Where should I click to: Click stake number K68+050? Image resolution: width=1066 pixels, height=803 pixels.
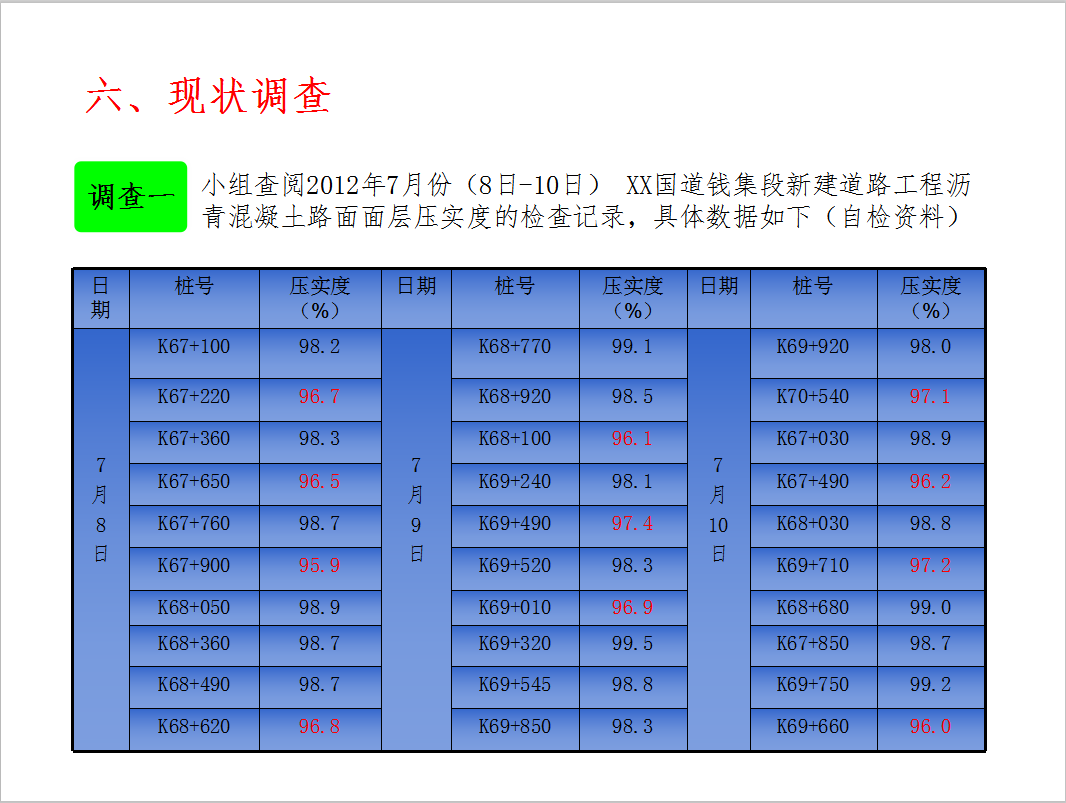(194, 607)
